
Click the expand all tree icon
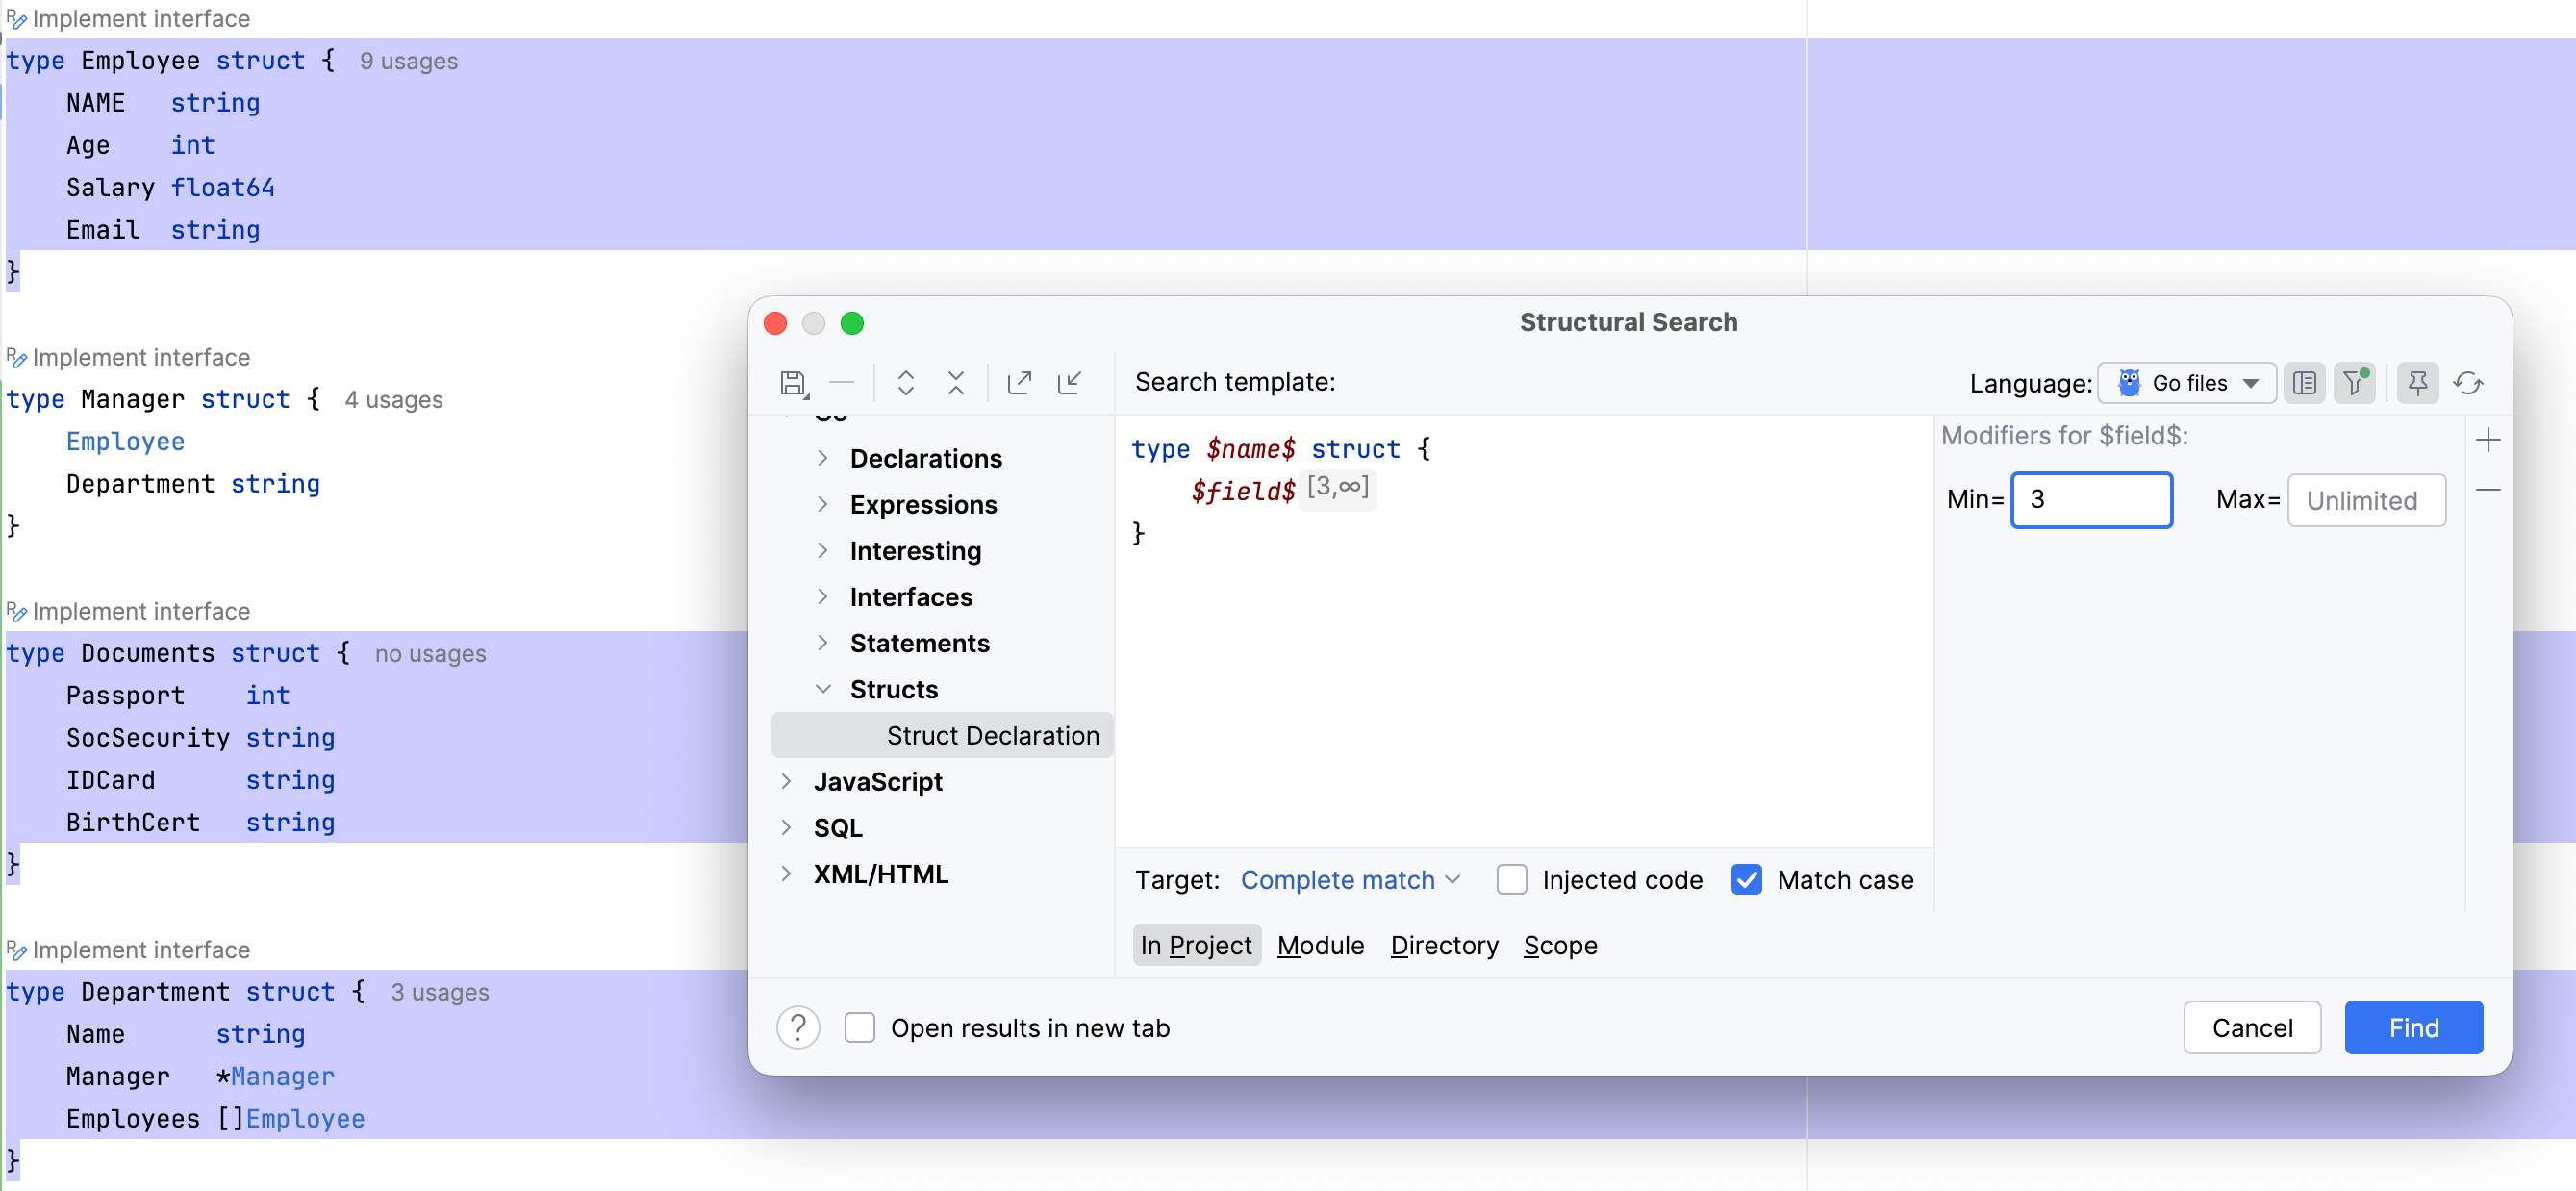905,383
